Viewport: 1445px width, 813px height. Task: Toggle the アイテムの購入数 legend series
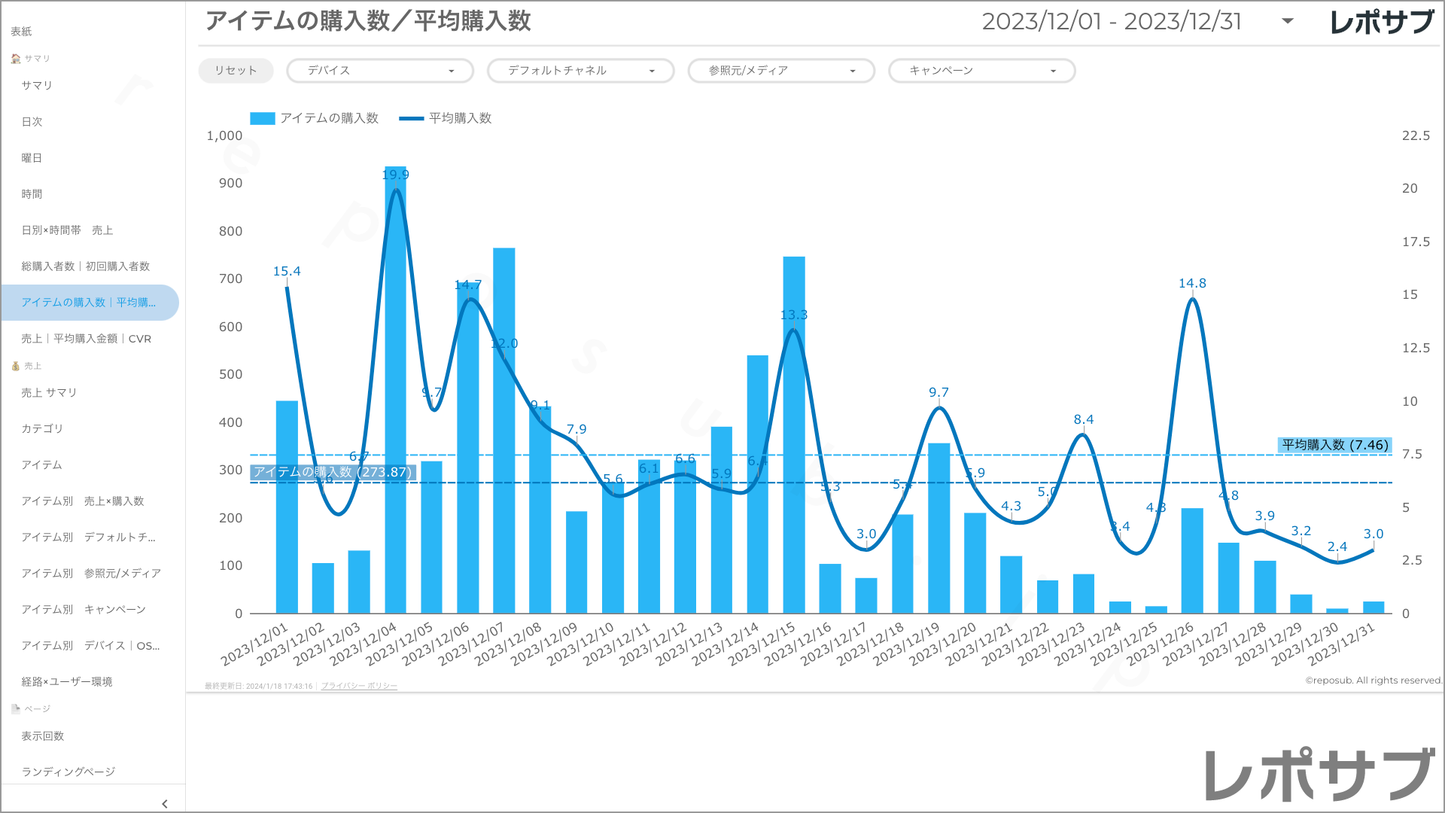click(x=315, y=118)
